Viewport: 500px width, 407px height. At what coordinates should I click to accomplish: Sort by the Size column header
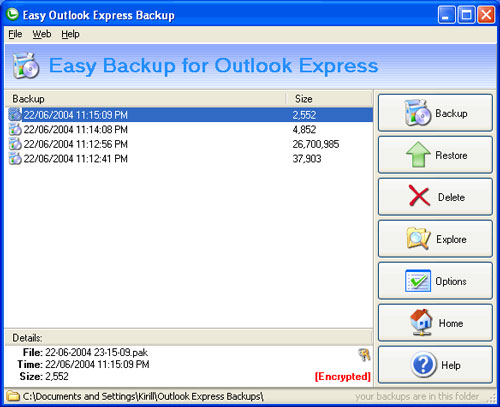pos(329,99)
